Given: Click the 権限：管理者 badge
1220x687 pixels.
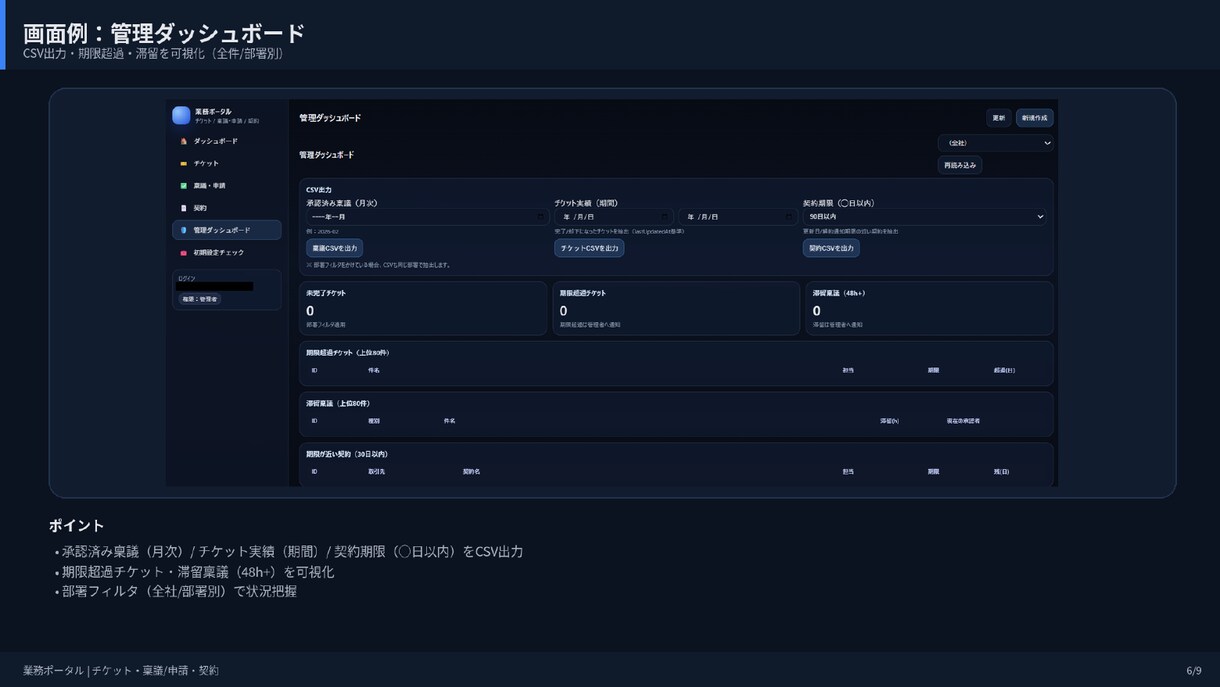Looking at the screenshot, I should pos(200,299).
